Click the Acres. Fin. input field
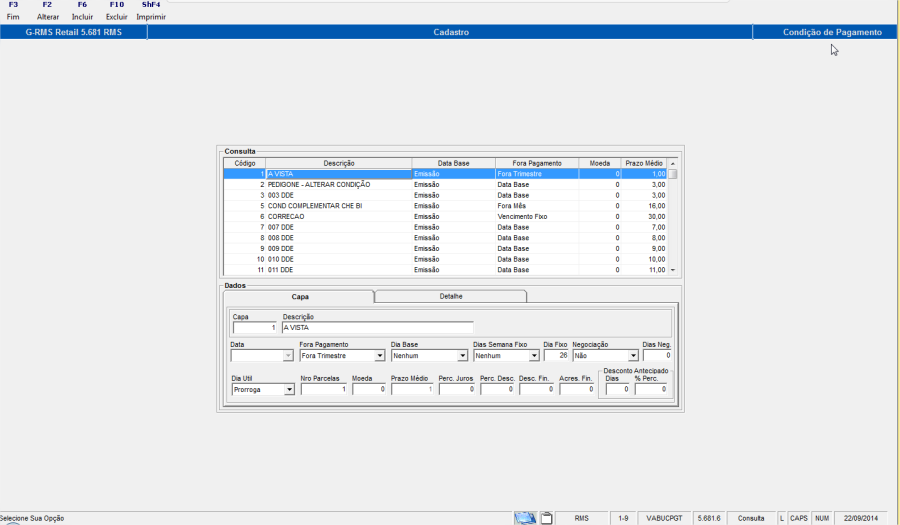The height and width of the screenshot is (525, 900). 577,390
